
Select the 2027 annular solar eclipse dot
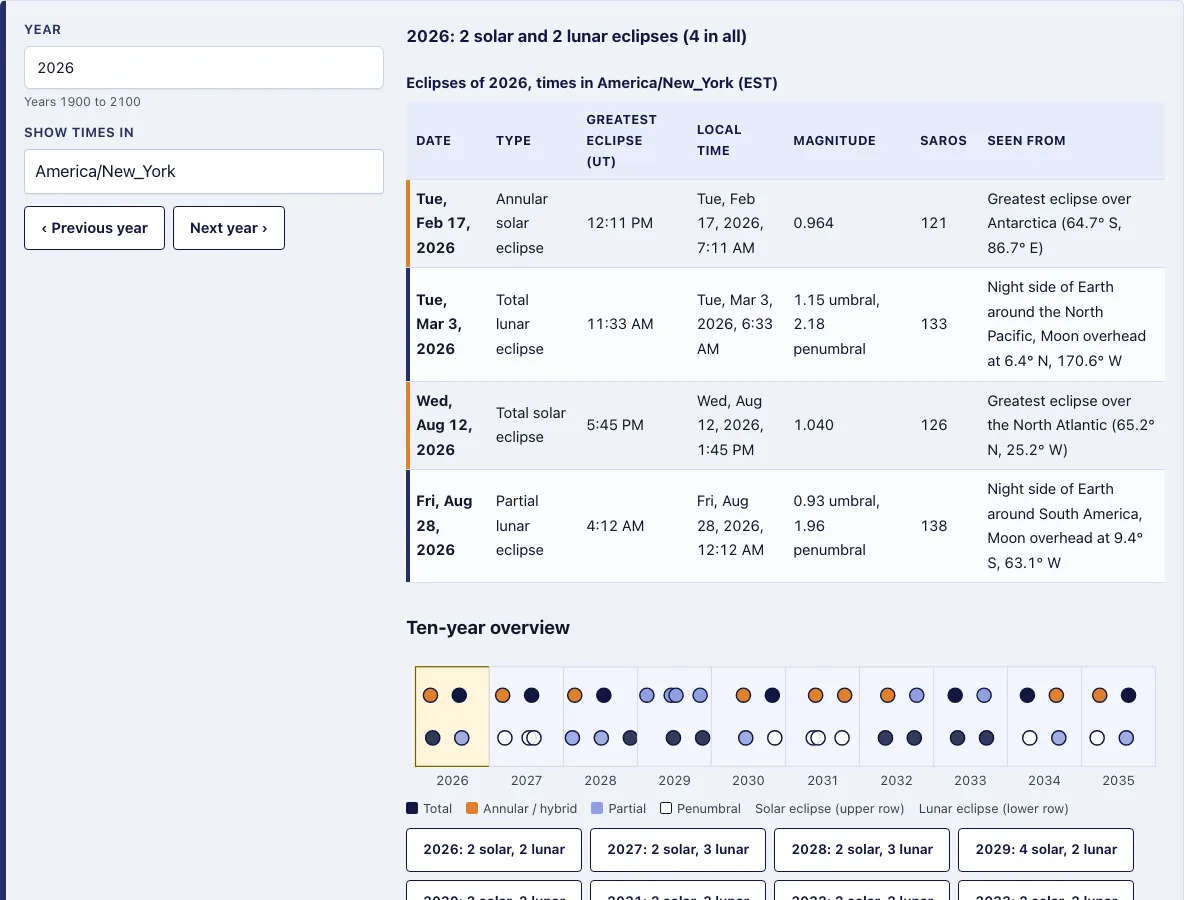[503, 695]
